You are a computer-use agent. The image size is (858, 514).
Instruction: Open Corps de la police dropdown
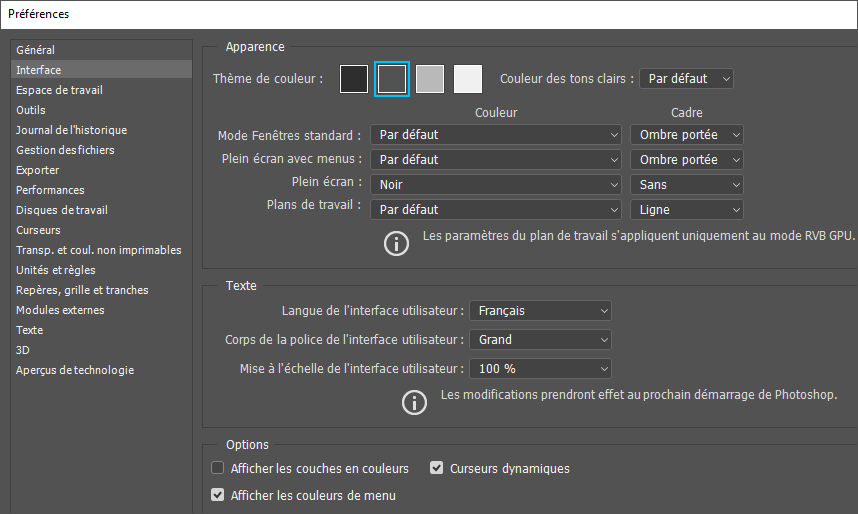coord(540,340)
